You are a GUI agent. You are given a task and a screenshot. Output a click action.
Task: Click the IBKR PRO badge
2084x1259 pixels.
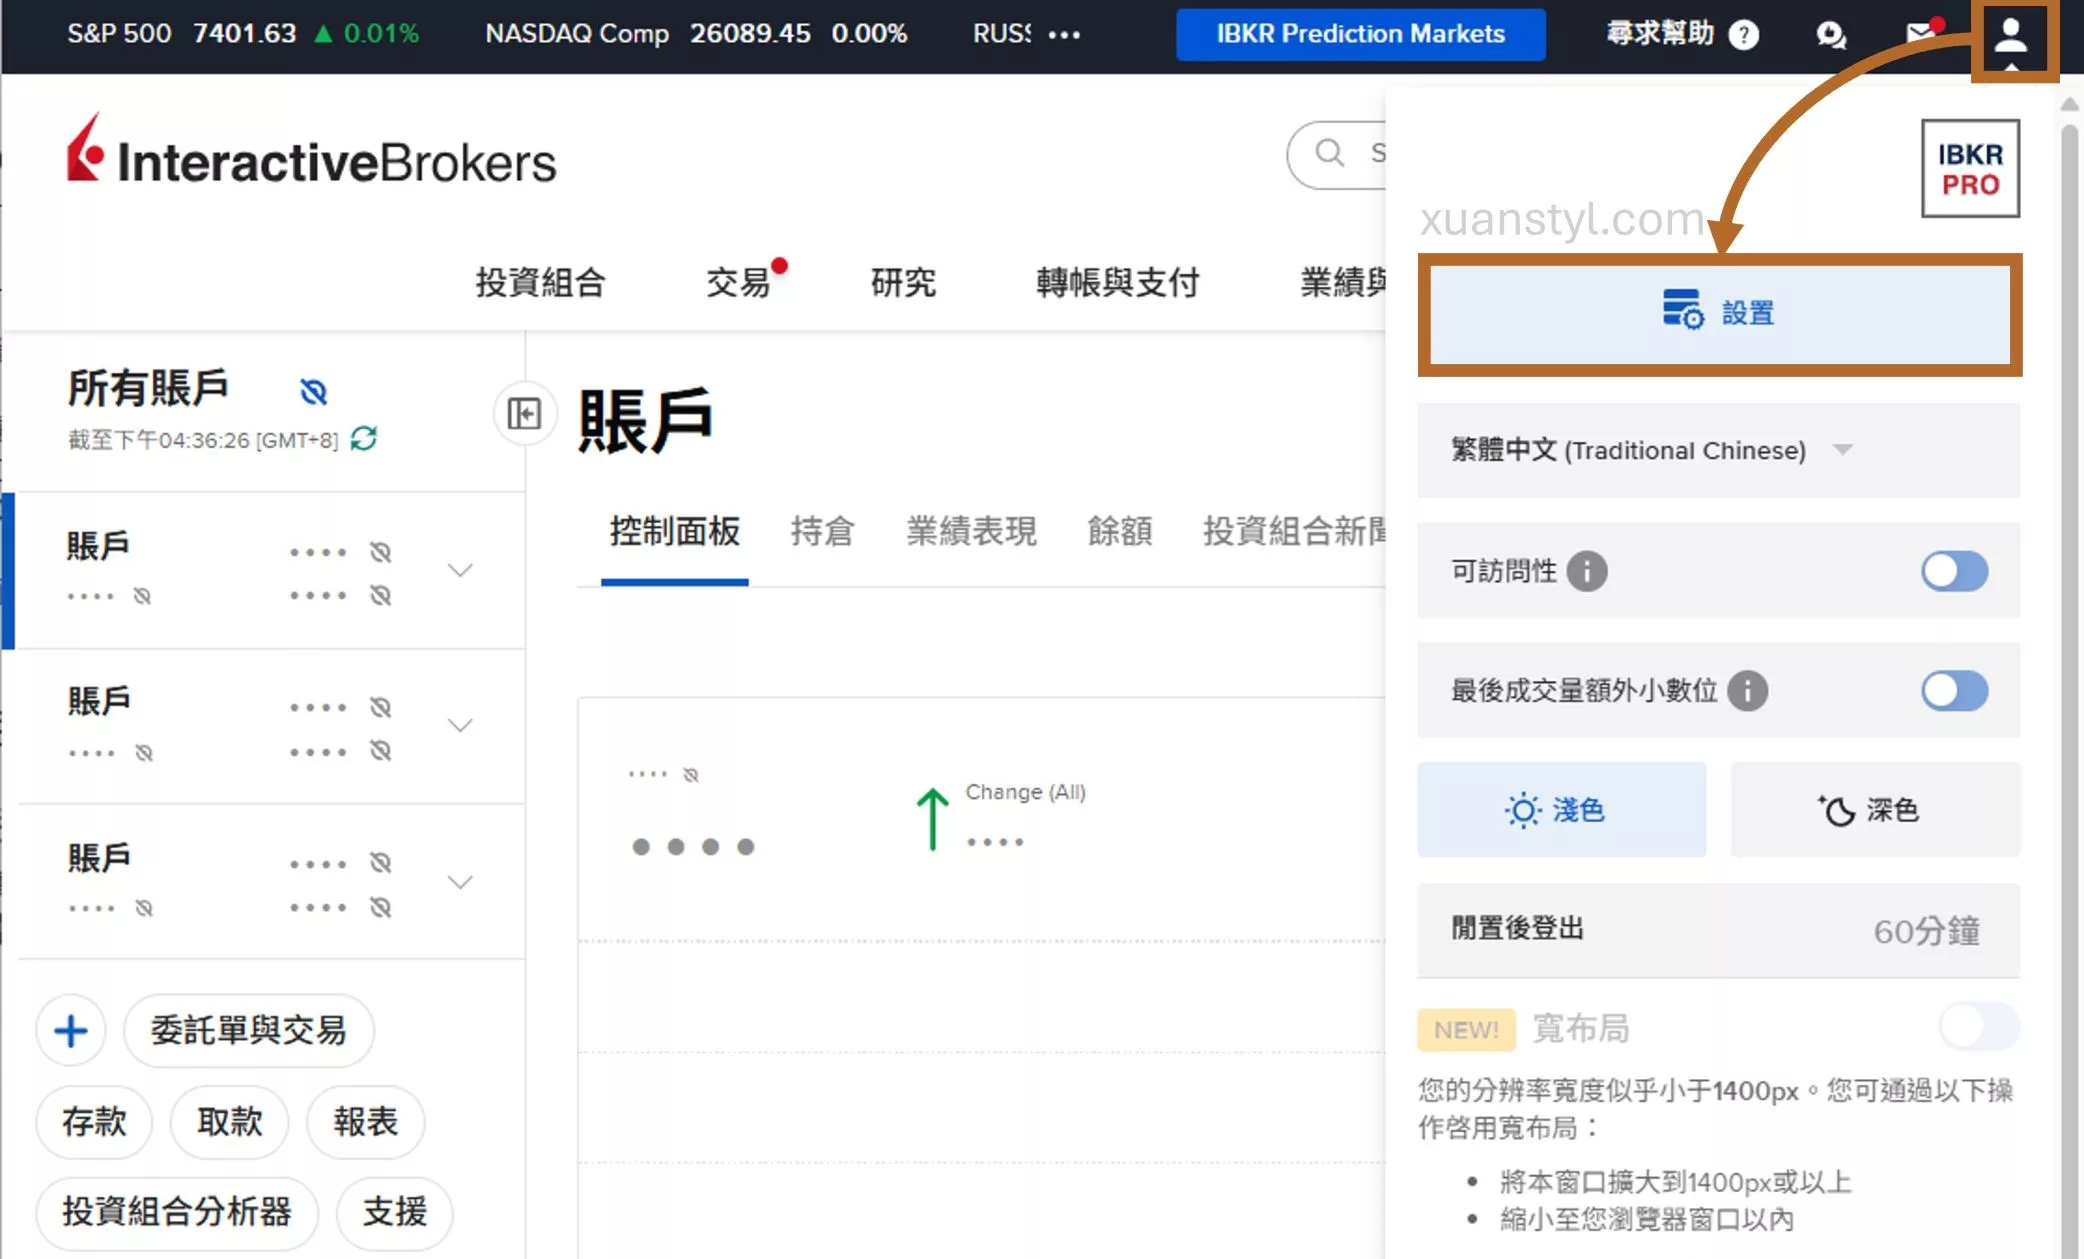pos(1970,168)
